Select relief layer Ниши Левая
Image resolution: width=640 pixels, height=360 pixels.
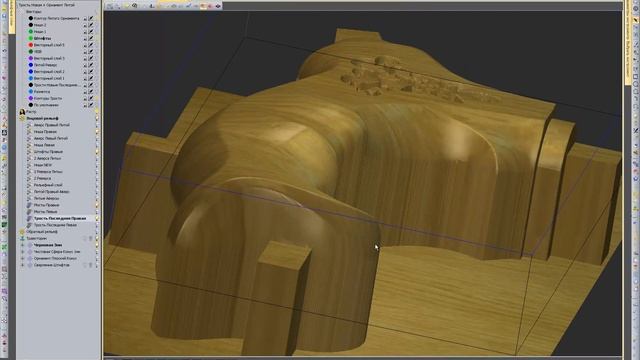pos(44,145)
